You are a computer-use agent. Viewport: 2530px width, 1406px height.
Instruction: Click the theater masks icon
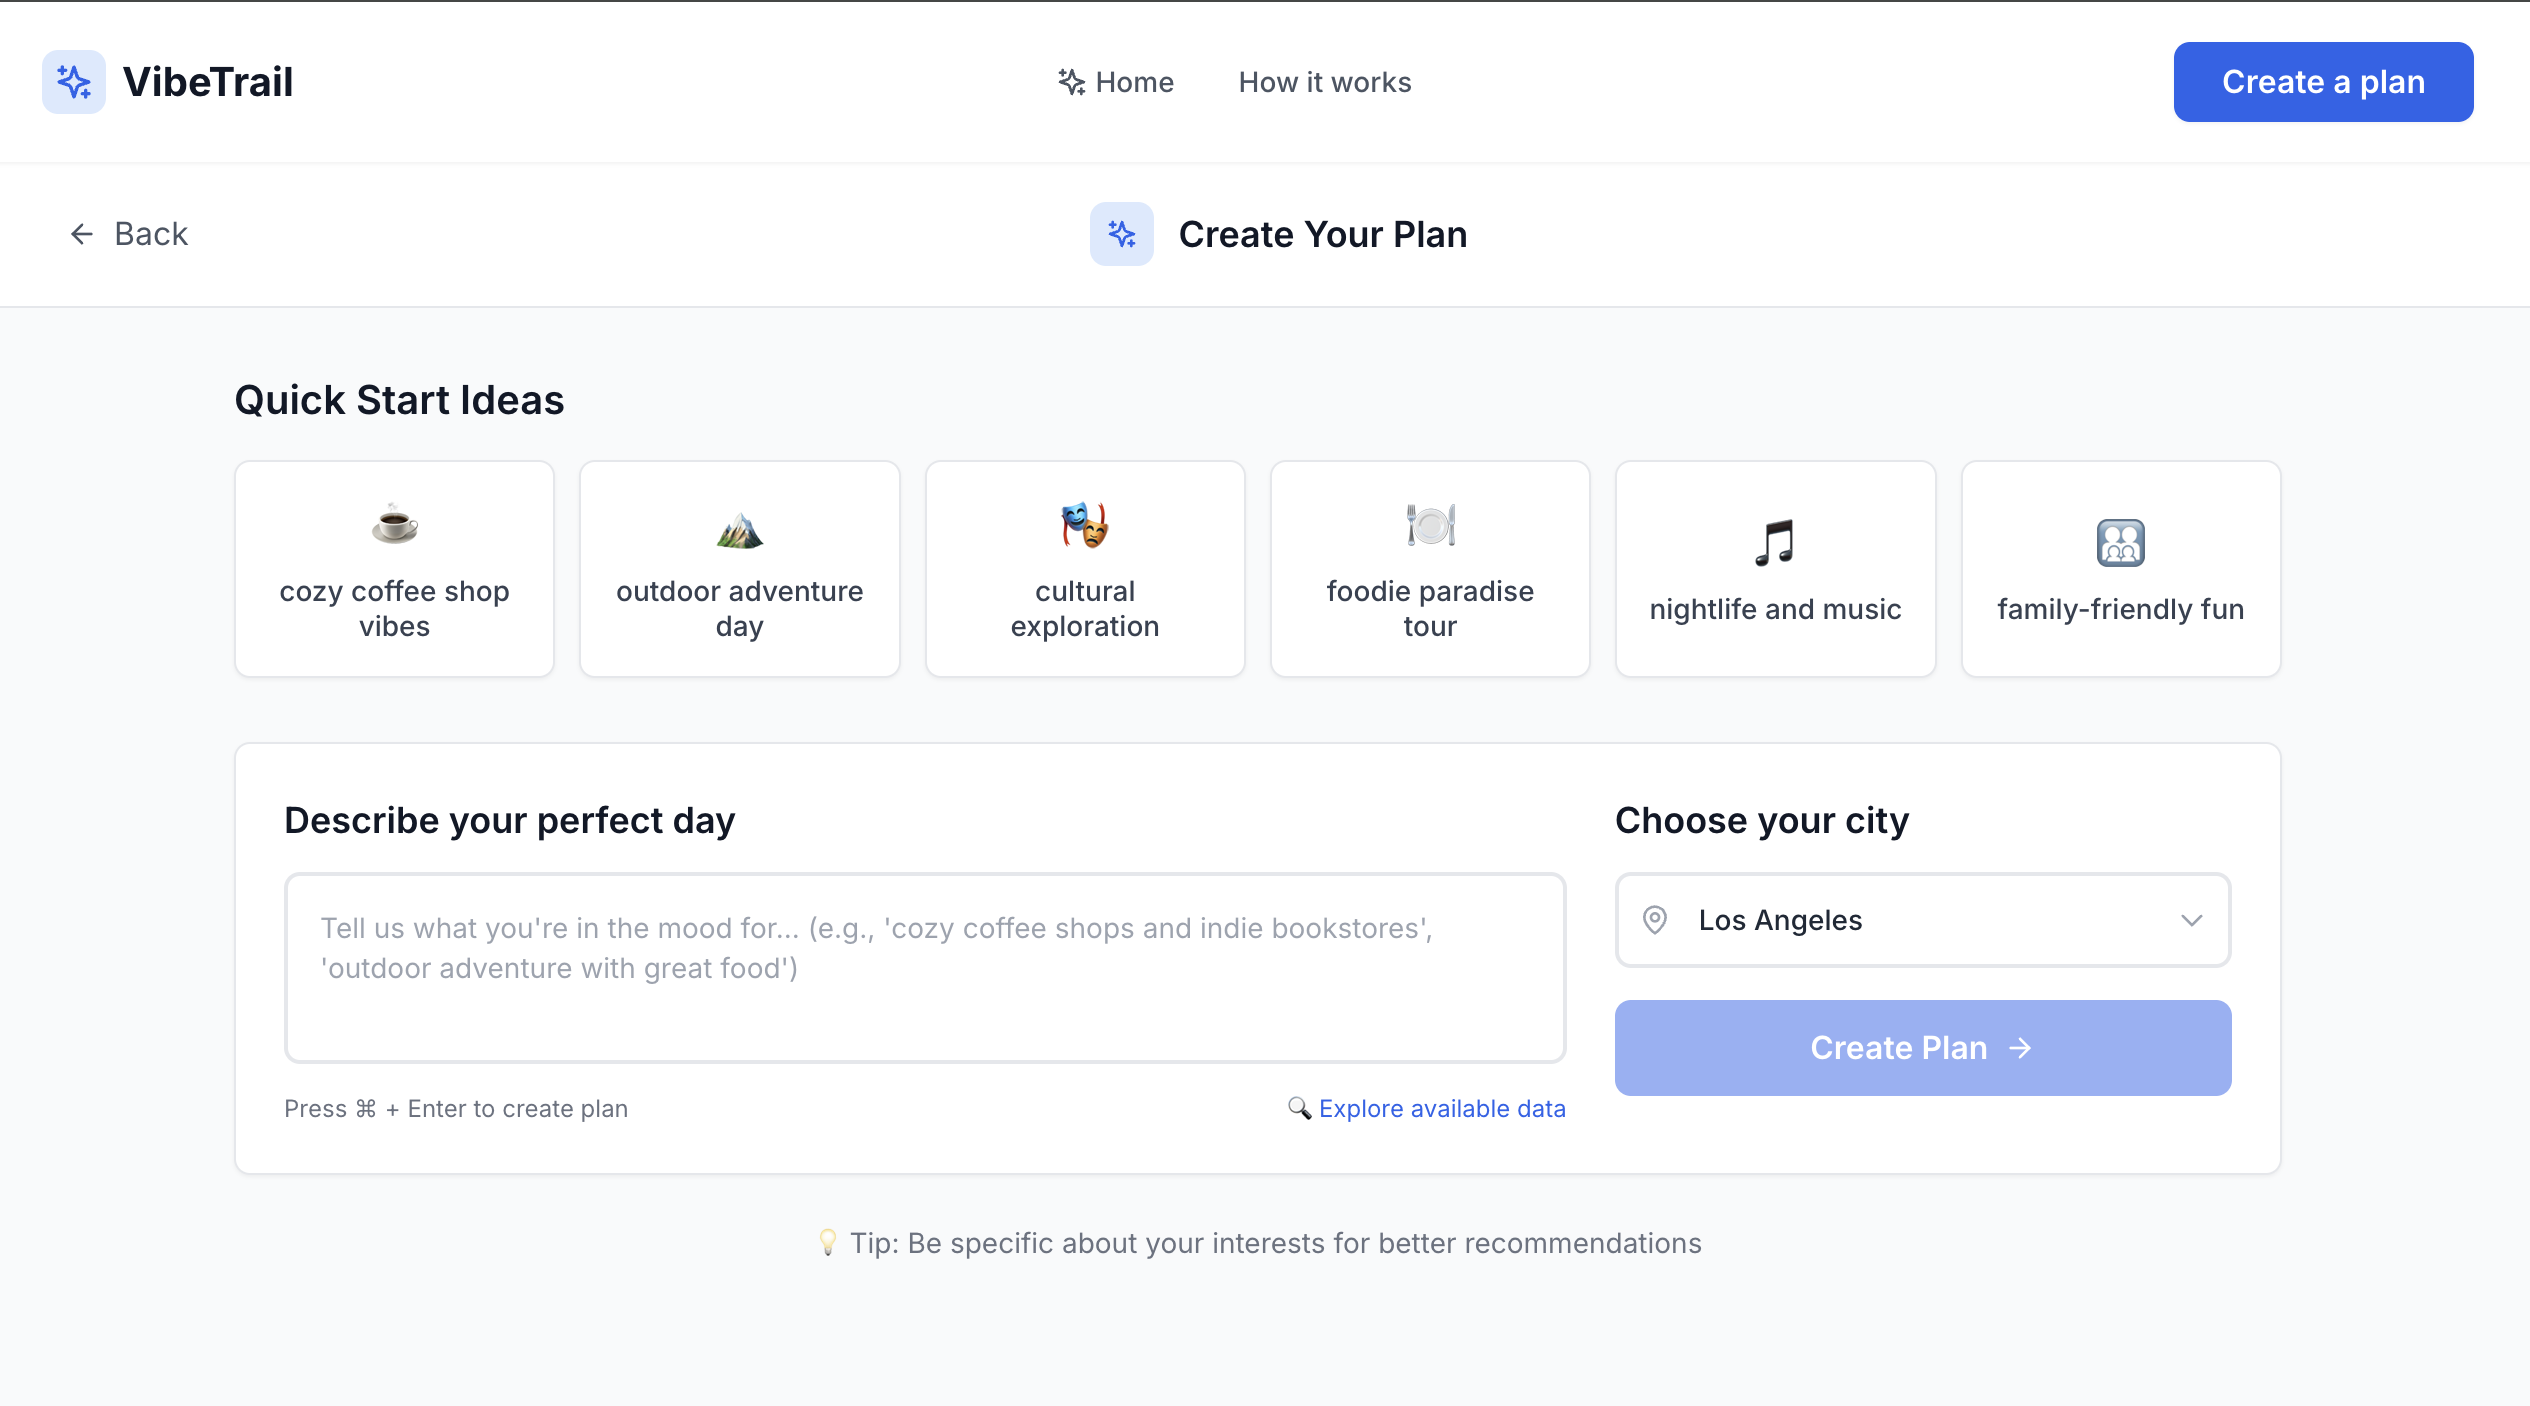pos(1084,525)
